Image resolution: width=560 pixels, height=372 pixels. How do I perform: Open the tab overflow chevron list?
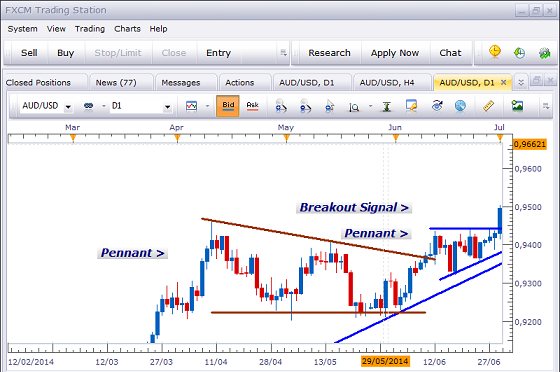[521, 82]
